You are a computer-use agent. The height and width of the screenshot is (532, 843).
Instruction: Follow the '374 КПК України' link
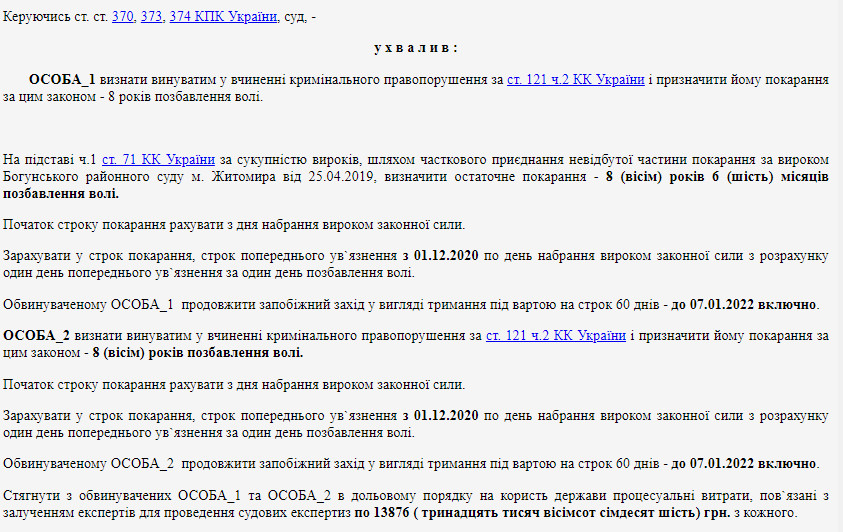(222, 17)
